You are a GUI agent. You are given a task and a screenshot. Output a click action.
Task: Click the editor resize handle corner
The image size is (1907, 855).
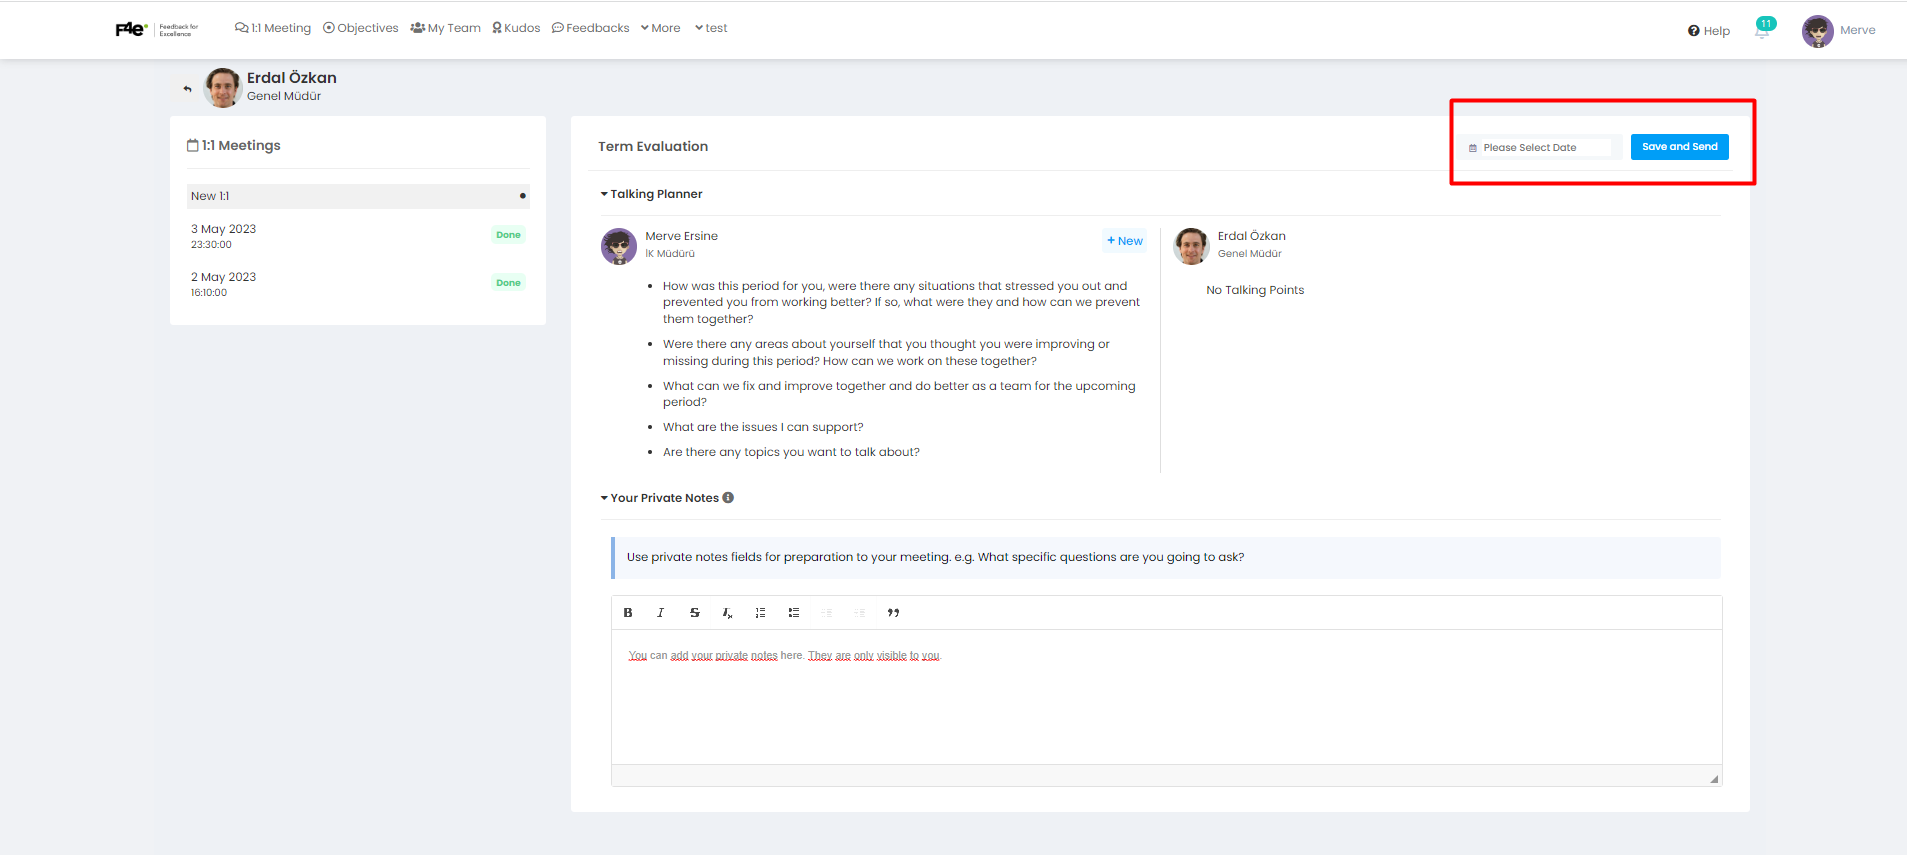click(1714, 779)
